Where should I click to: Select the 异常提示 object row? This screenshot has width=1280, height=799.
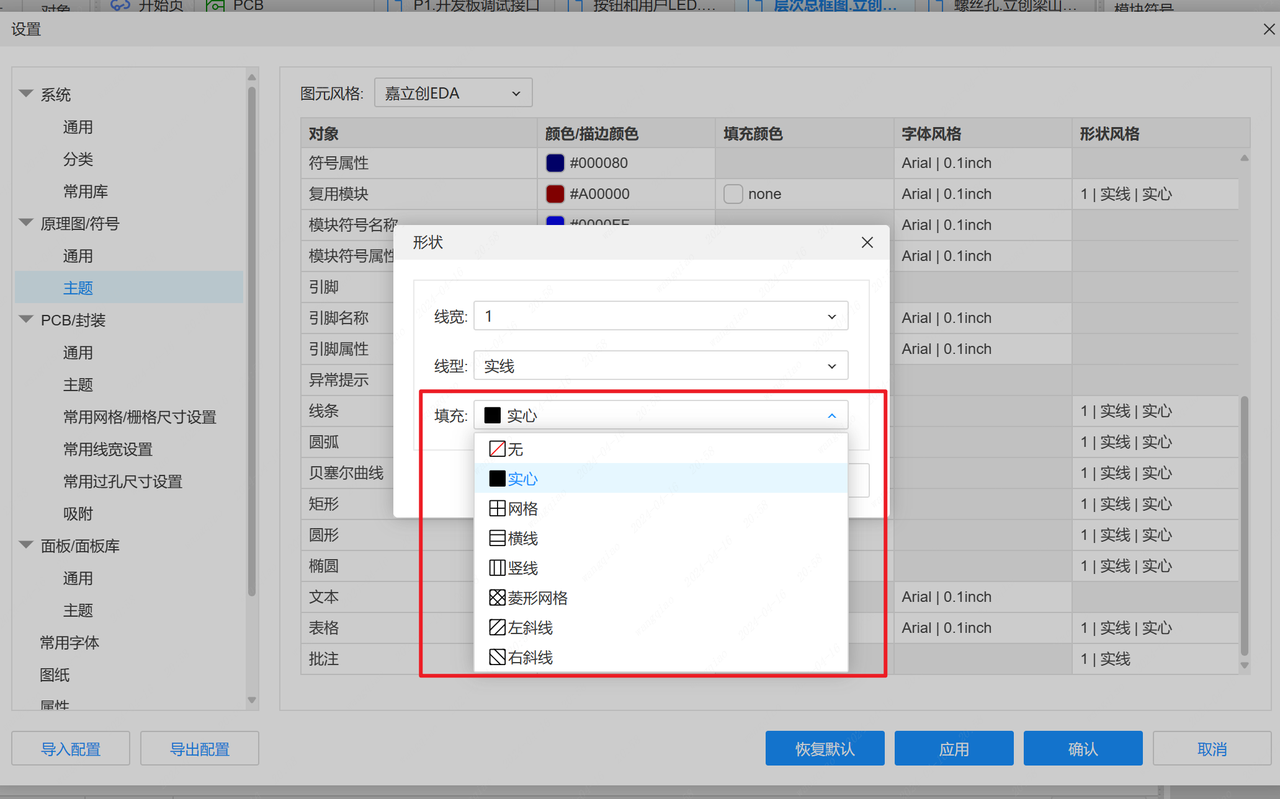click(339, 380)
